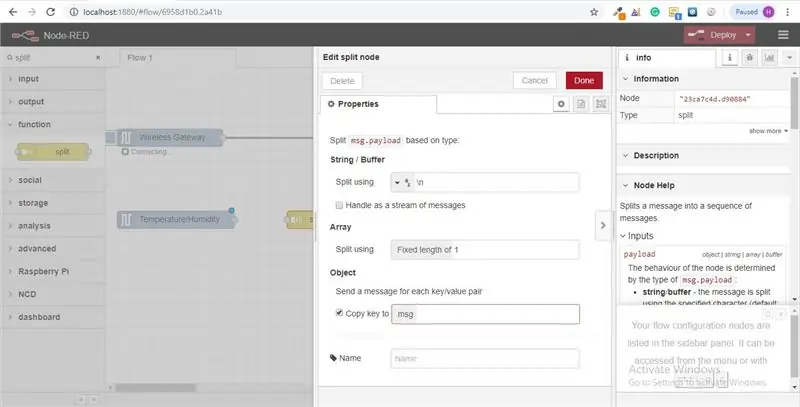Click the Delete button in editor
This screenshot has width=800, height=407.
[342, 81]
